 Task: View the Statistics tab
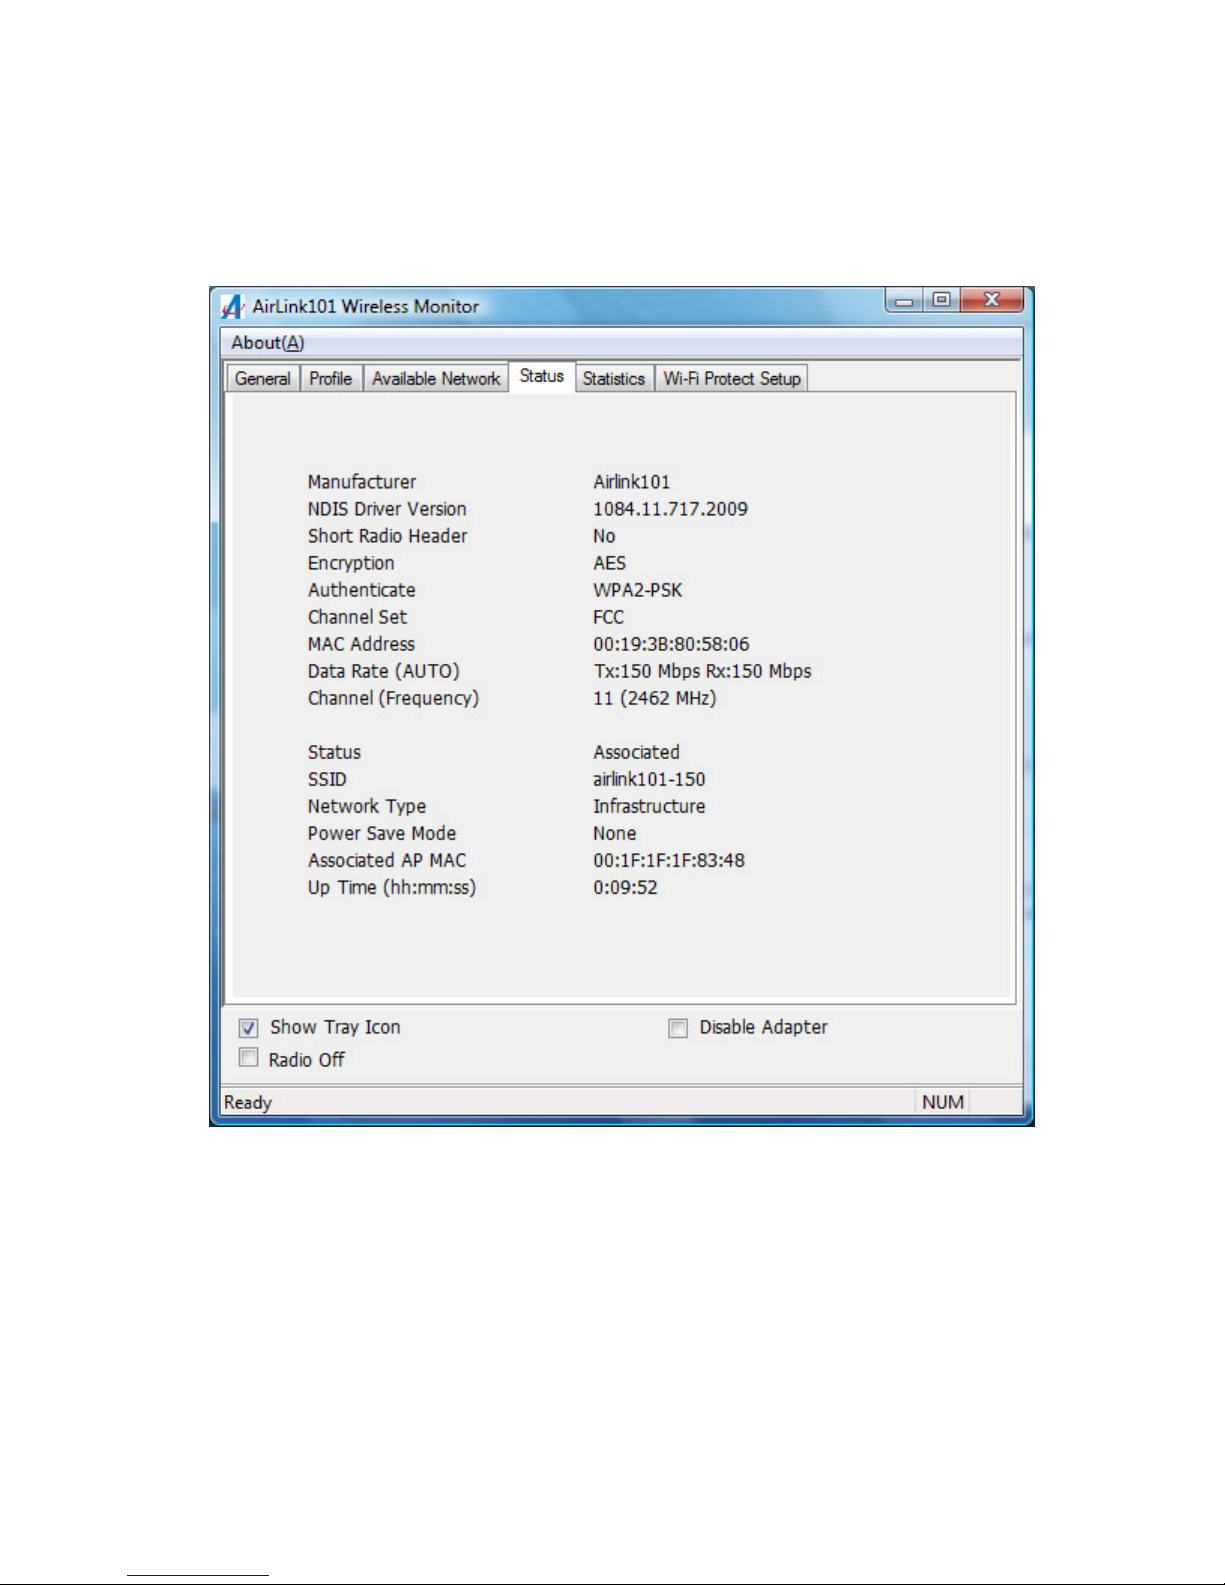(x=614, y=379)
